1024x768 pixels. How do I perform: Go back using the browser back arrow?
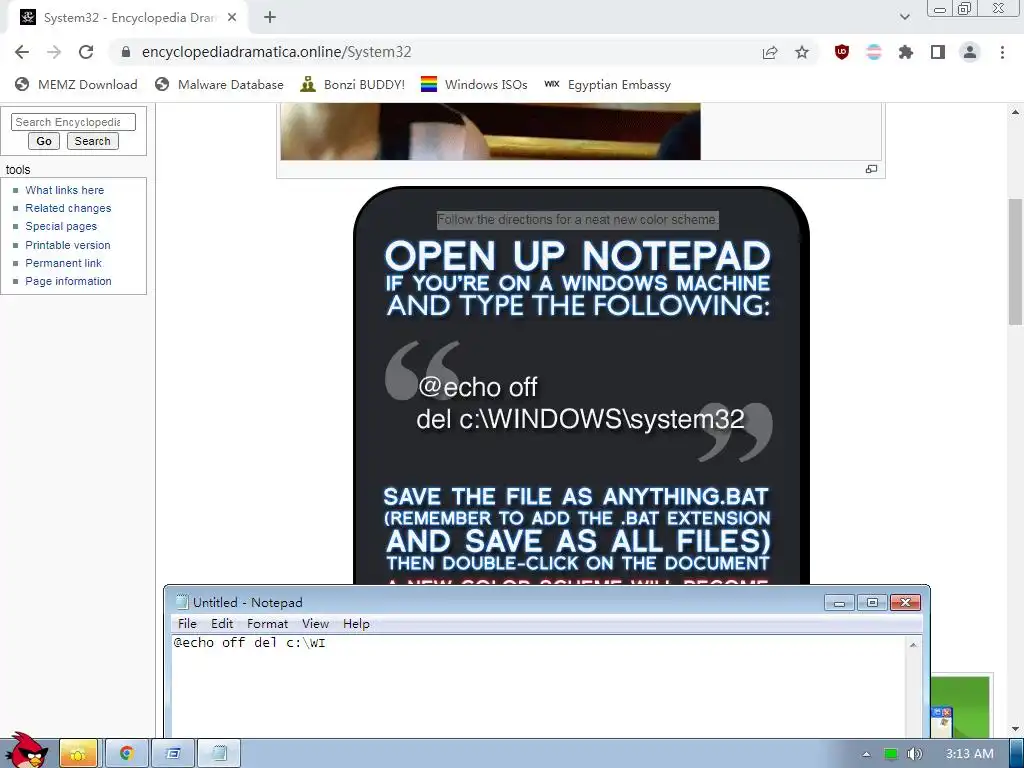(x=22, y=52)
